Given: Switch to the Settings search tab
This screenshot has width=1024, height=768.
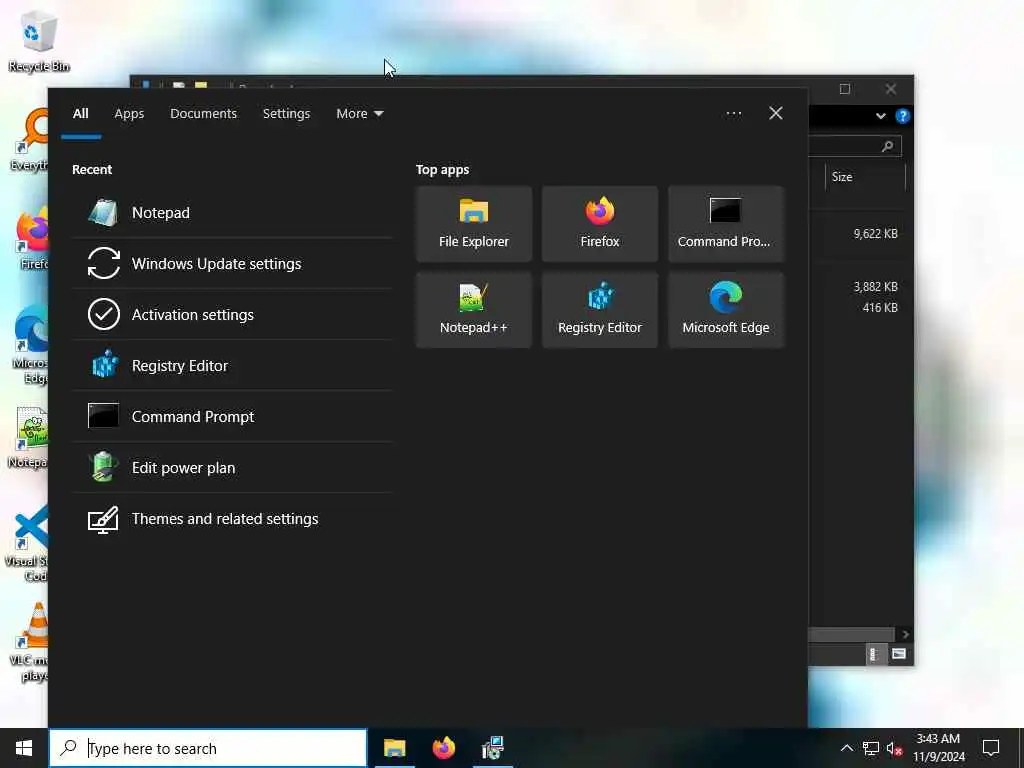Looking at the screenshot, I should (286, 114).
